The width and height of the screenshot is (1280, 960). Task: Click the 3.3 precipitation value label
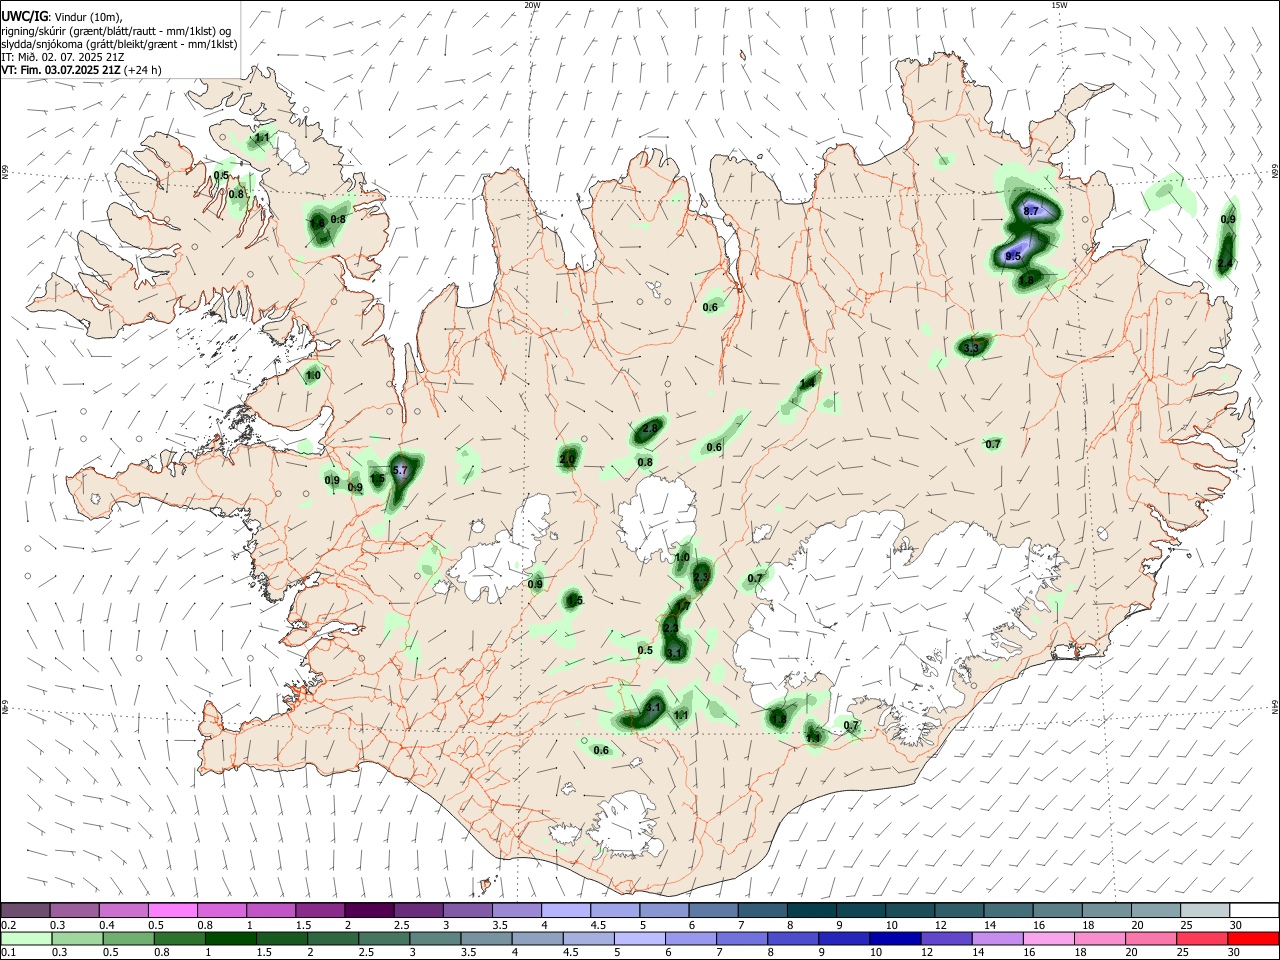coord(972,348)
